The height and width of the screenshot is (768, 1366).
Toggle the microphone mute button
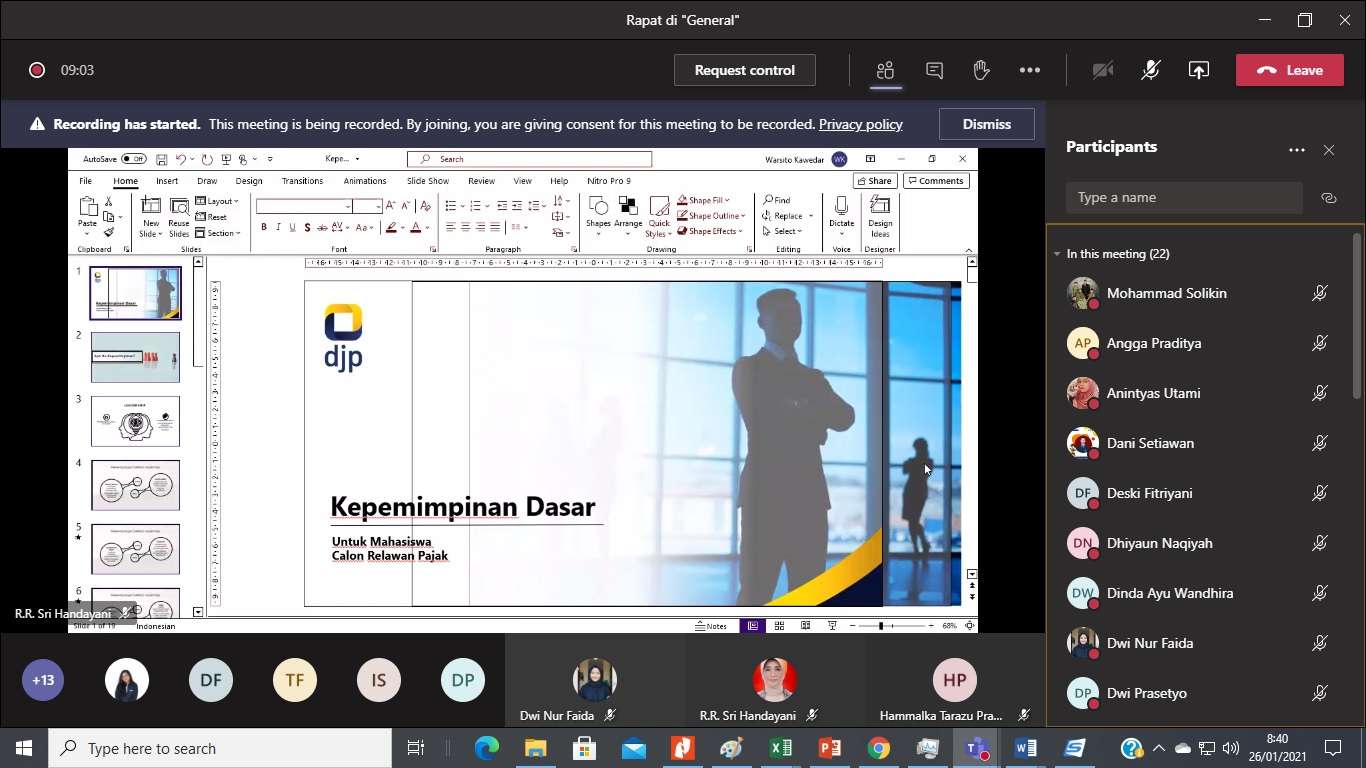tap(1151, 70)
